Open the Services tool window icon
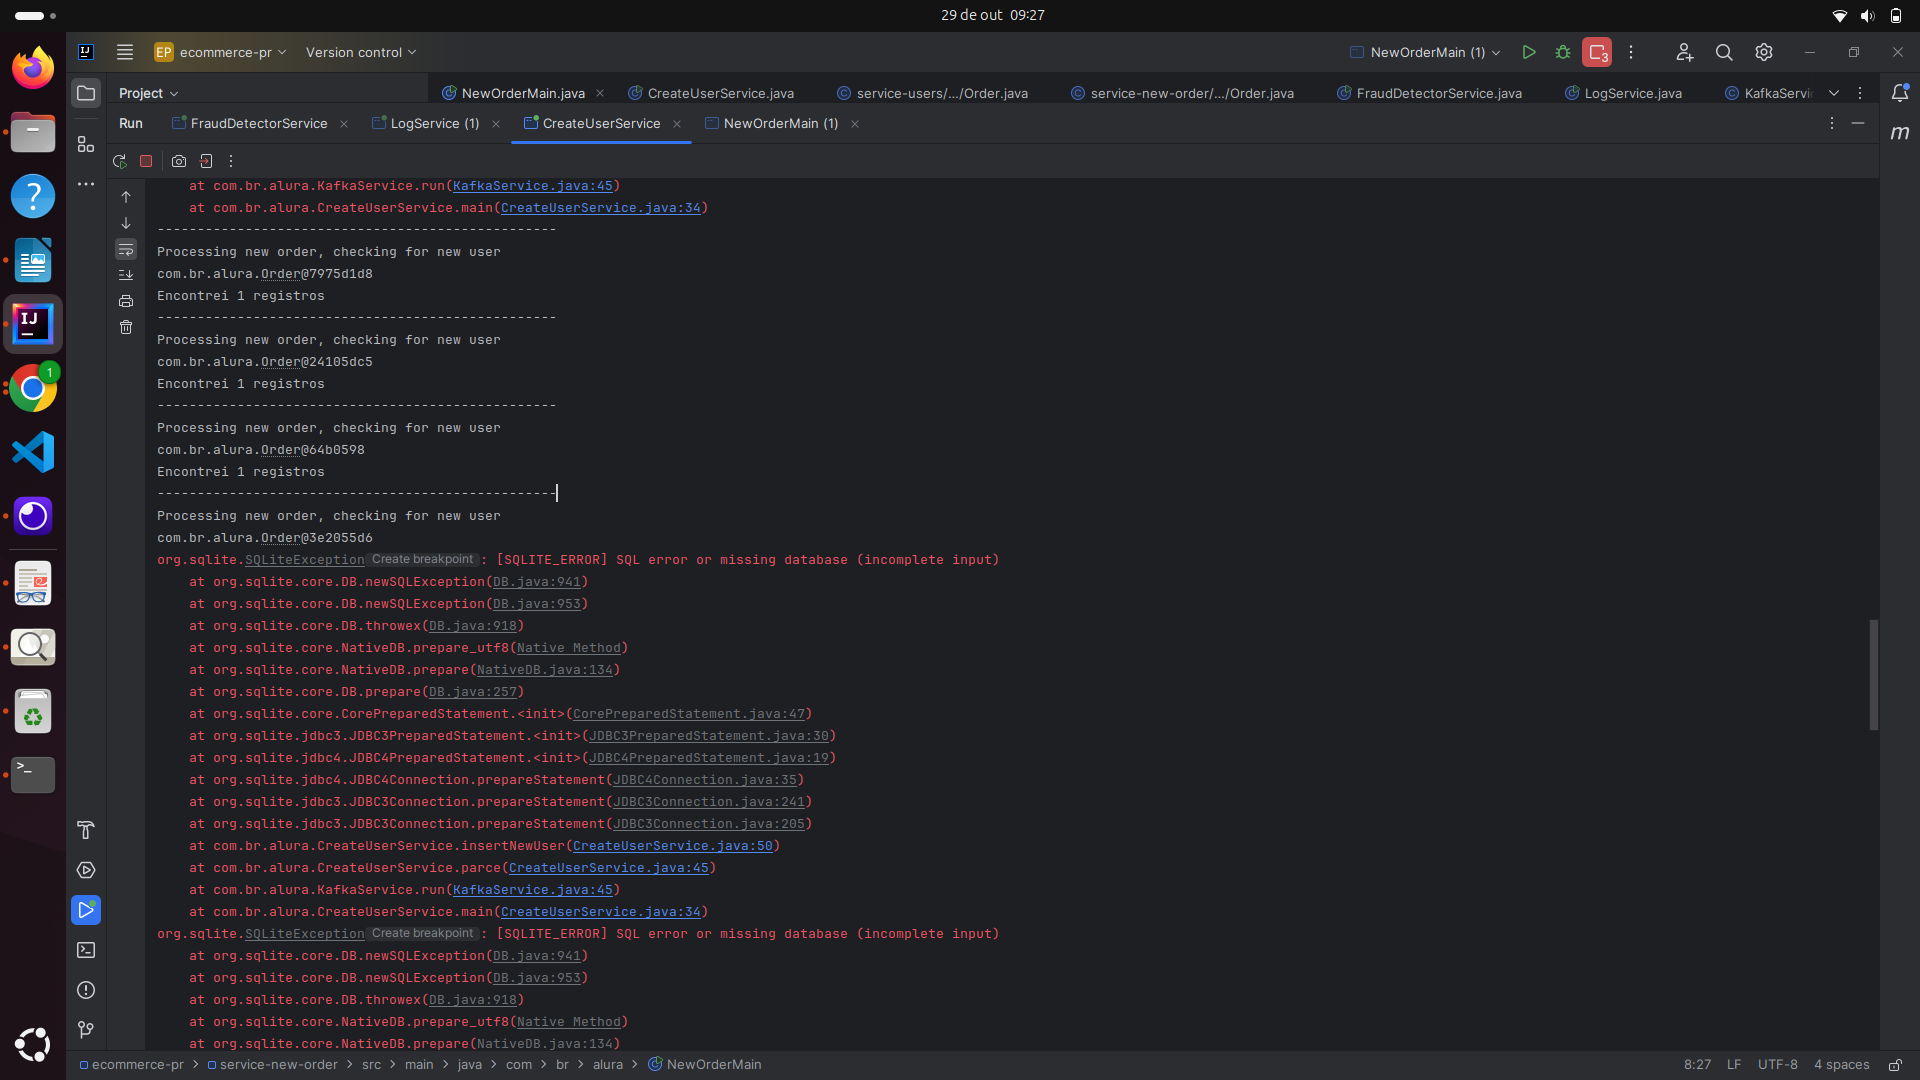Viewport: 1920px width, 1080px height. [x=86, y=870]
